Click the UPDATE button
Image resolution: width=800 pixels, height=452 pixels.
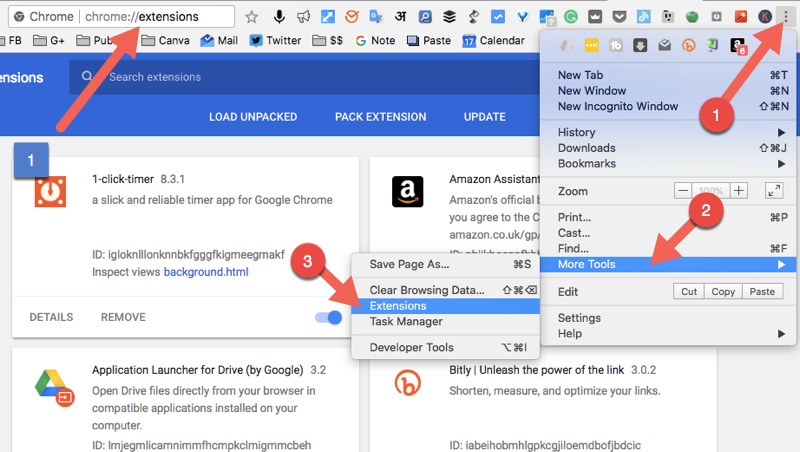pyautogui.click(x=485, y=117)
